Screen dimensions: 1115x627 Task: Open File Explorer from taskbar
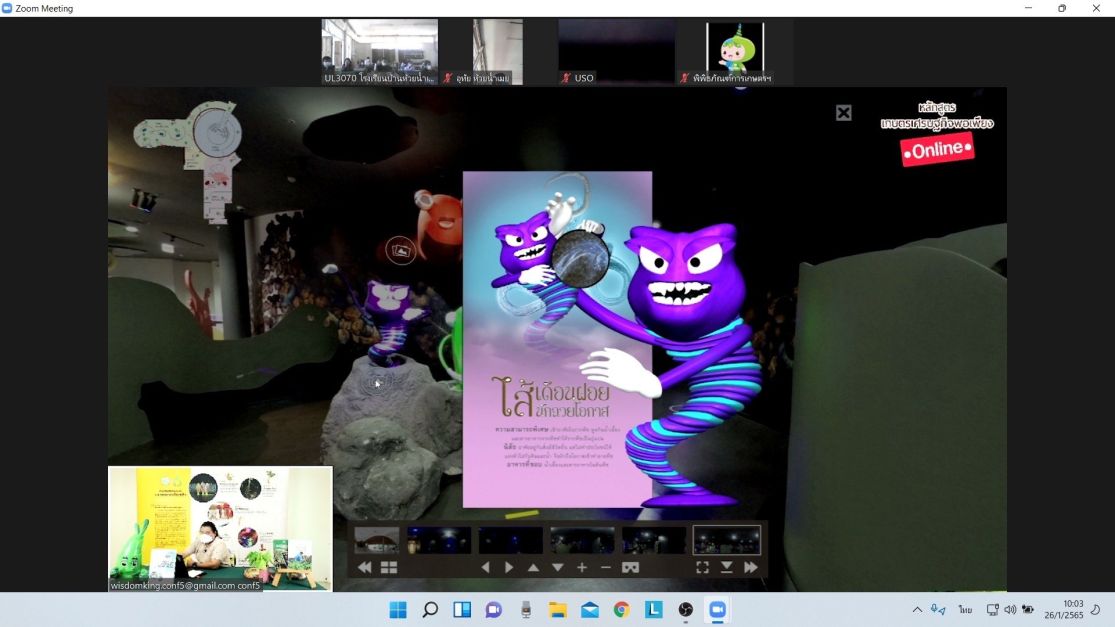tap(558, 610)
